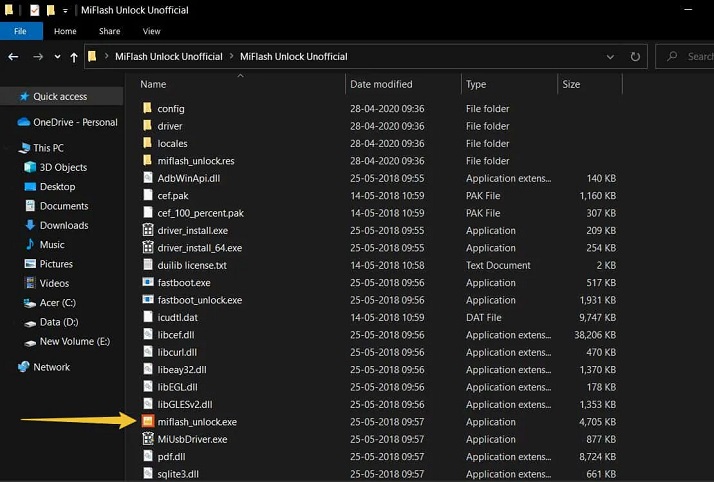Screen dimensions: 714x482
Task: Select libEGL.dll file name
Action: 178,386
